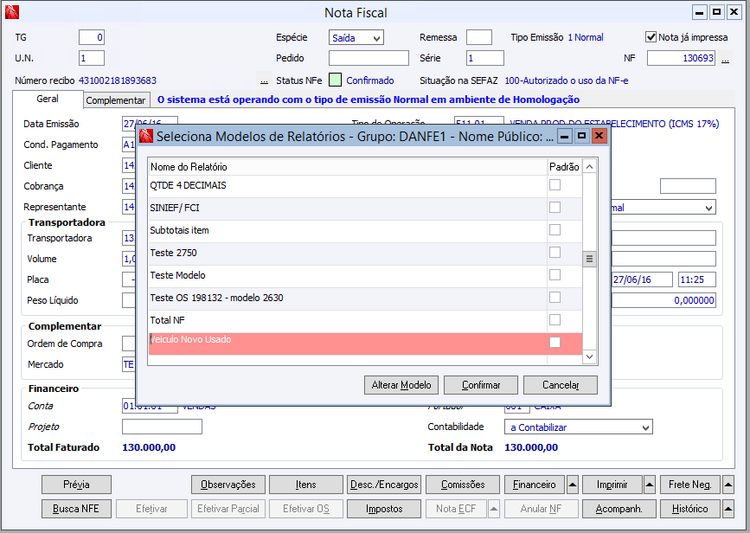Click the report list scrollbar thumb
The width and height of the screenshot is (750, 533).
point(590,259)
